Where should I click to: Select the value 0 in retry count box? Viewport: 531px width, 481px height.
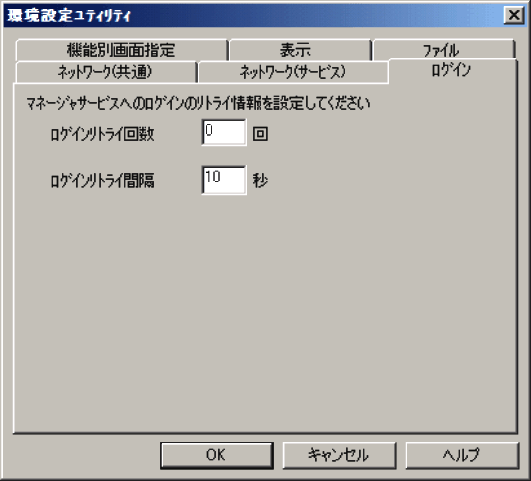[x=209, y=130]
